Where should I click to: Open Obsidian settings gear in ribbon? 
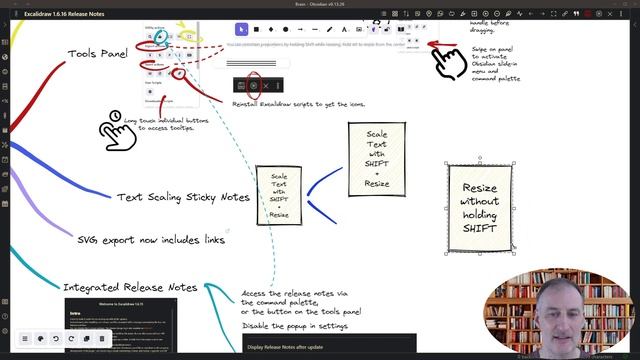point(5,331)
